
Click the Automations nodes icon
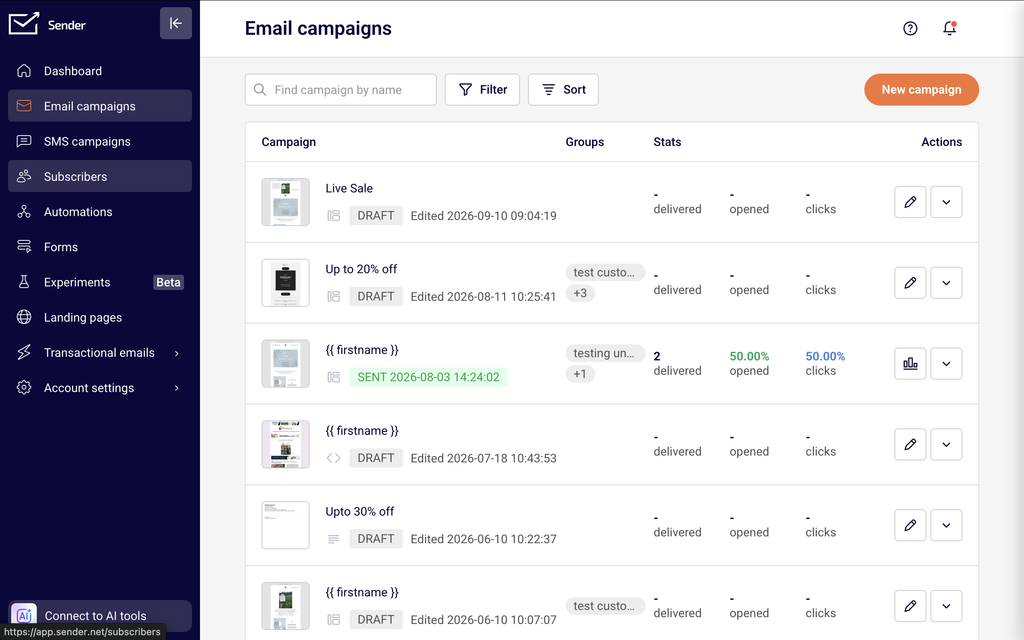pyautogui.click(x=24, y=212)
